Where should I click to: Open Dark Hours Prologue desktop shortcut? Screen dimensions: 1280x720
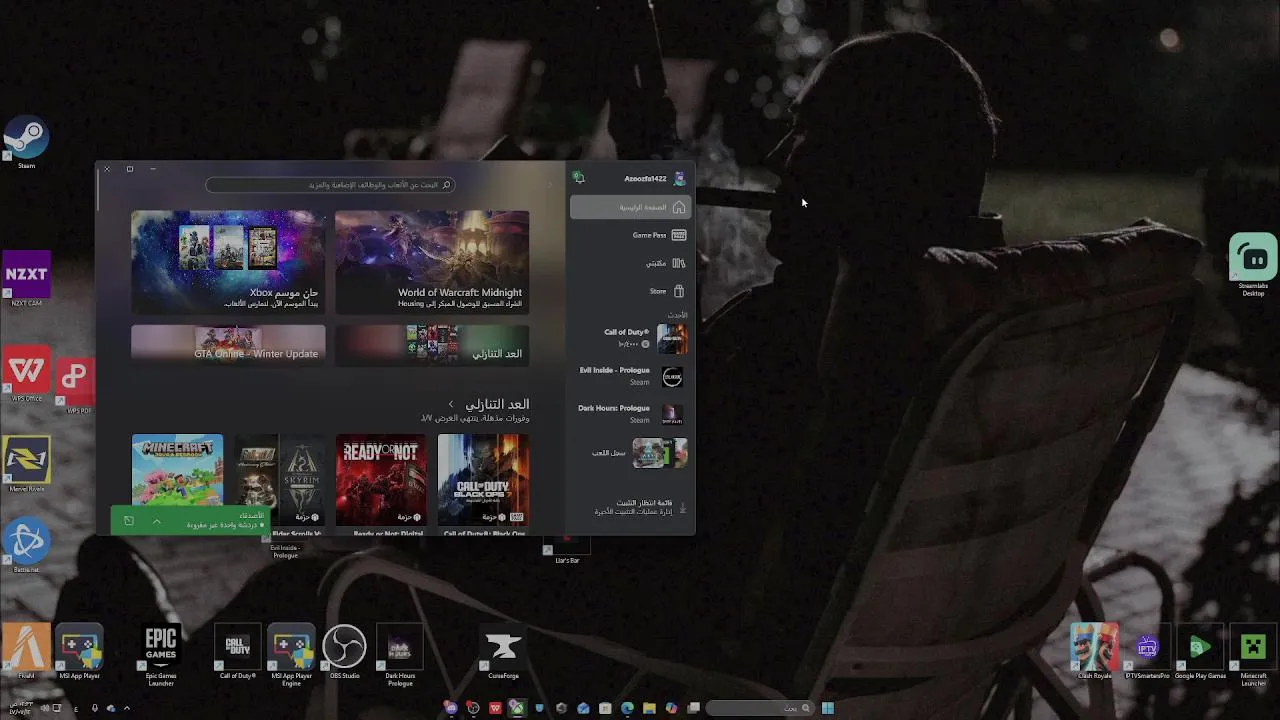[x=400, y=655]
